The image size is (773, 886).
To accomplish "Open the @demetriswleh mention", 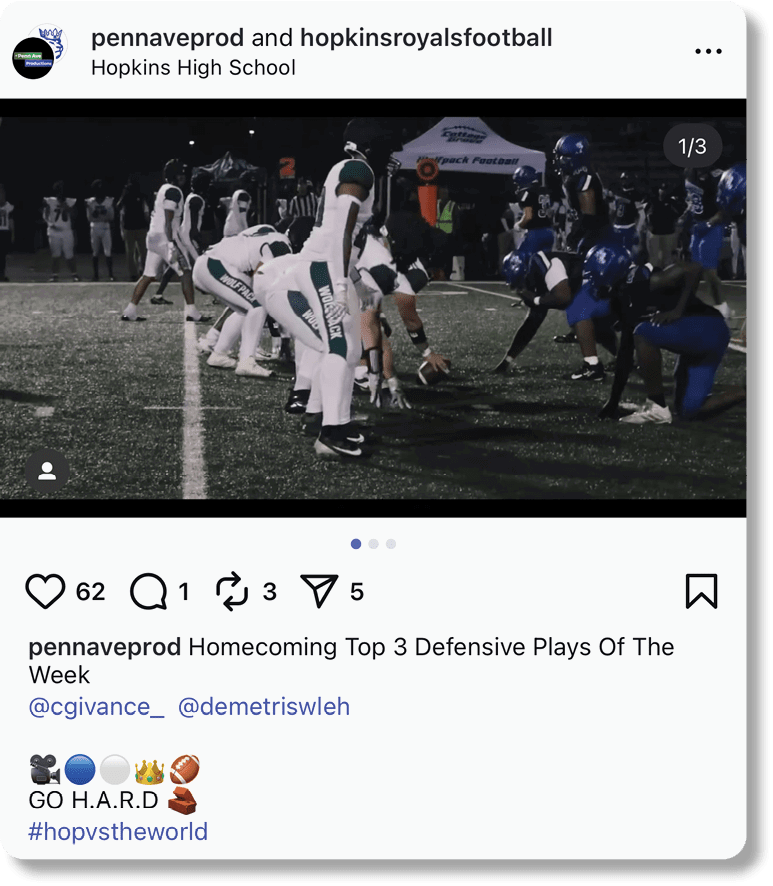I will click(x=264, y=707).
